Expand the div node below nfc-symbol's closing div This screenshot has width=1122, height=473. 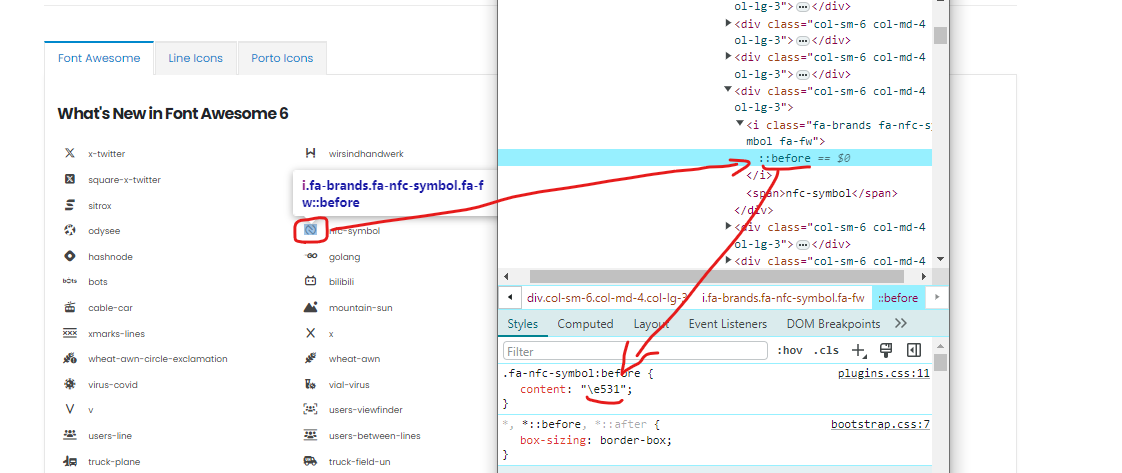[728, 227]
